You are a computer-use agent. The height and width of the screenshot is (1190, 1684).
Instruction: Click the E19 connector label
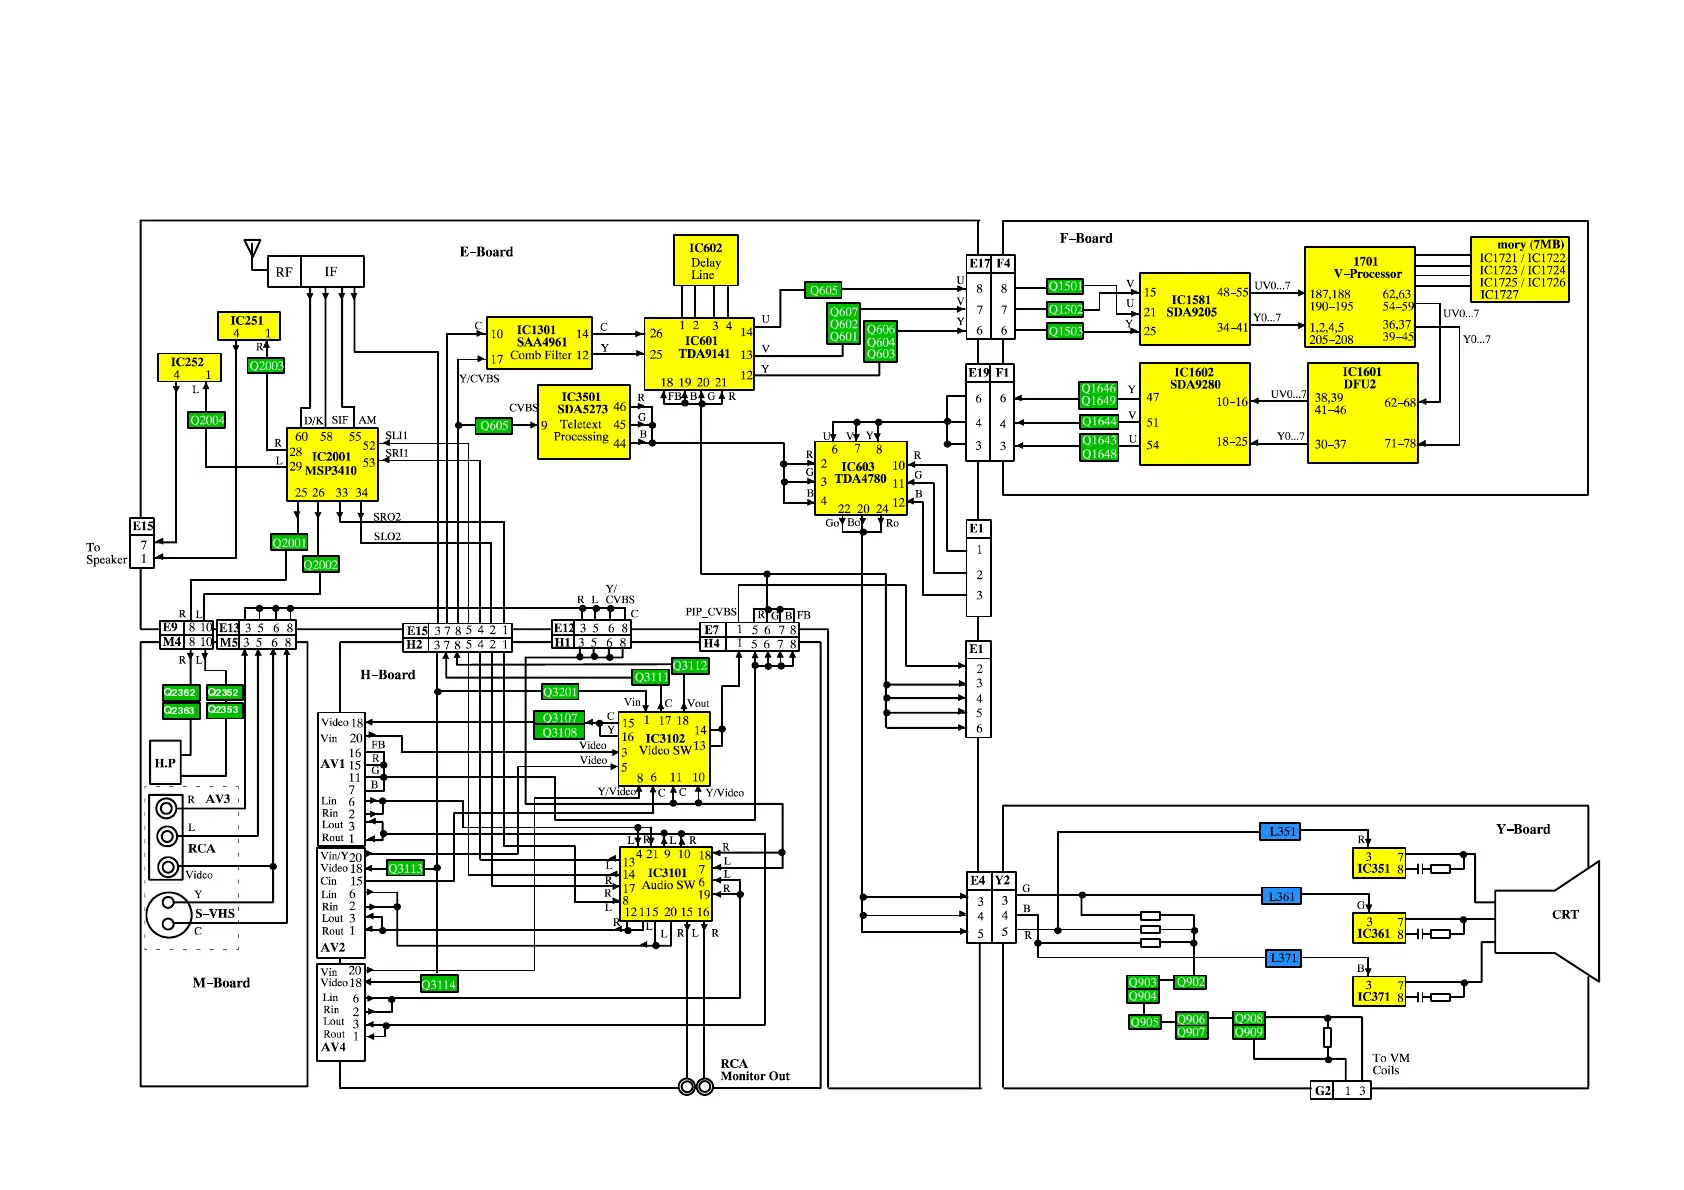[x=979, y=372]
